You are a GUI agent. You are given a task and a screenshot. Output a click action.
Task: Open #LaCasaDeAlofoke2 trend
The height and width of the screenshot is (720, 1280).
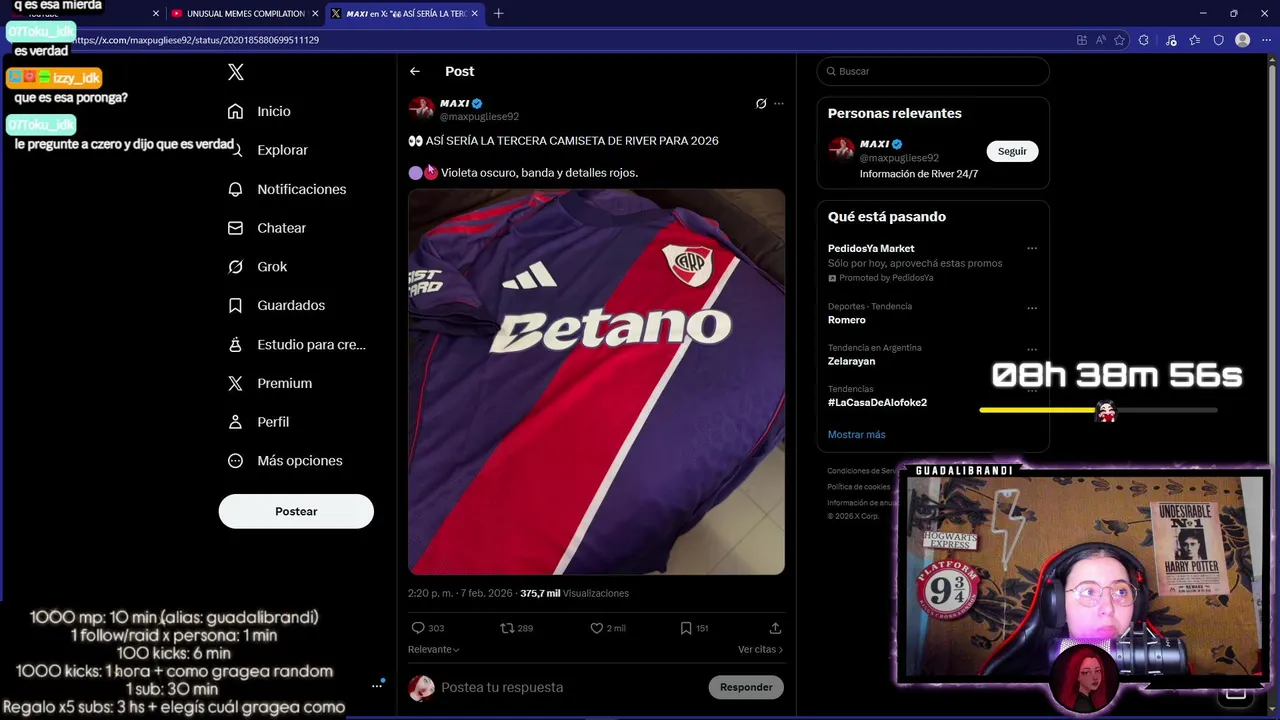click(877, 402)
